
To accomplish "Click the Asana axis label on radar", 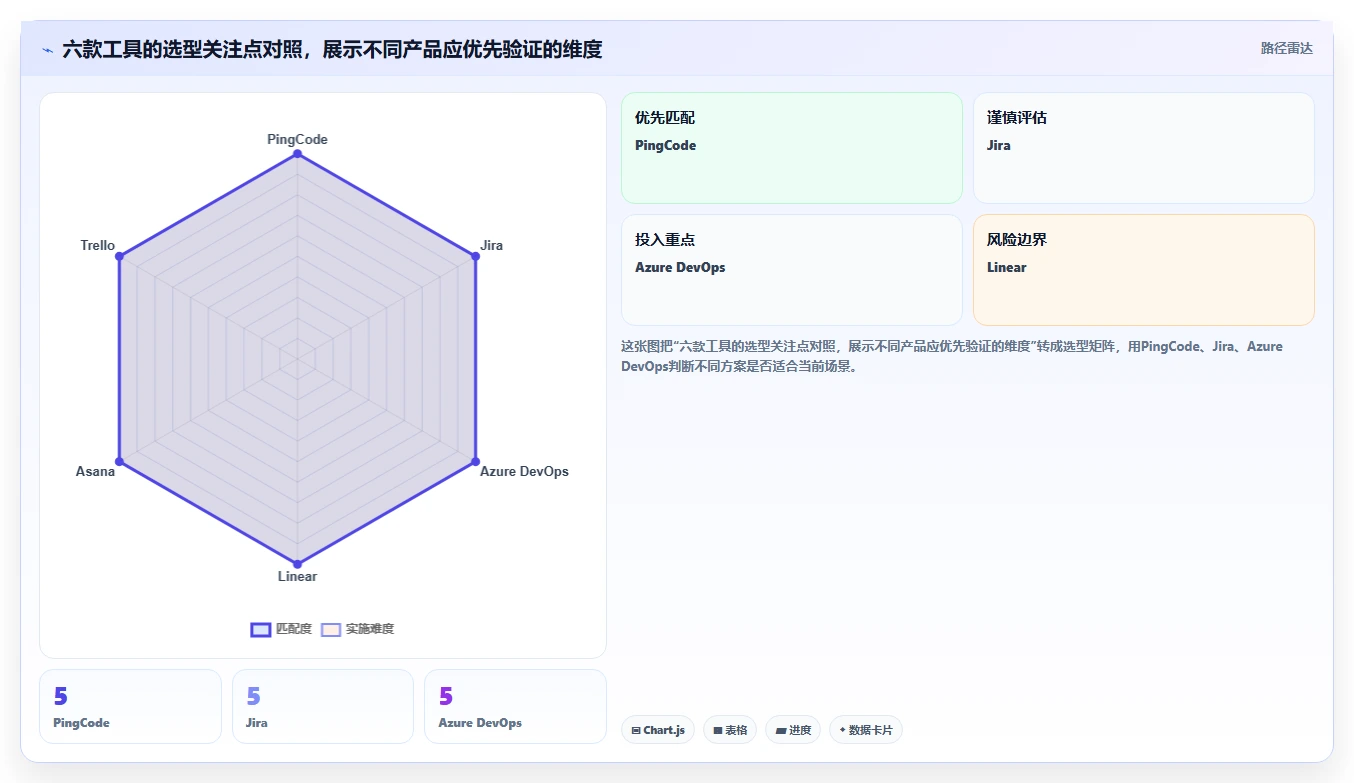I will [x=95, y=471].
